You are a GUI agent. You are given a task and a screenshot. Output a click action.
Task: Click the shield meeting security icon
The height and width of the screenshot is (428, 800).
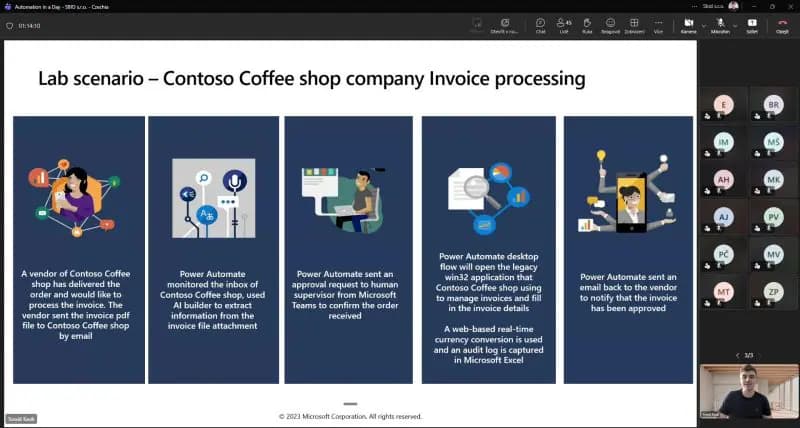point(9,26)
